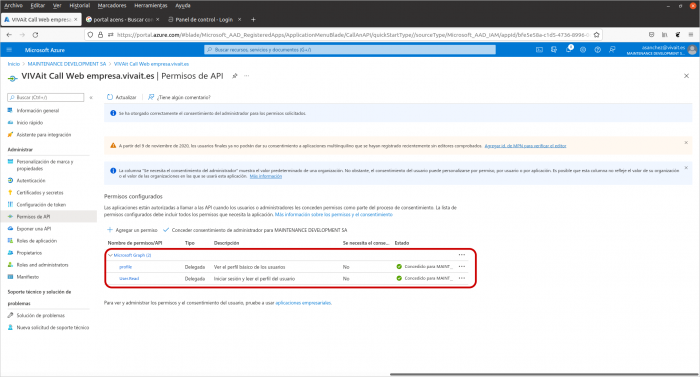Open the Azure portal hamburger menu
Screen dimensions: 700x377
(9, 50)
